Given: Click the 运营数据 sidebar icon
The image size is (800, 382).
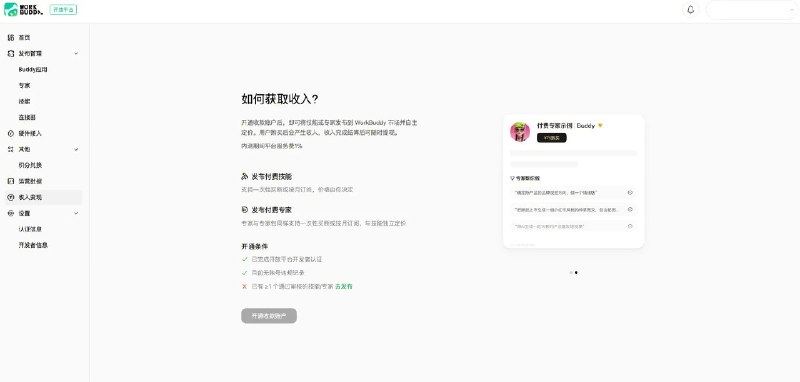Looking at the screenshot, I should tap(11, 181).
